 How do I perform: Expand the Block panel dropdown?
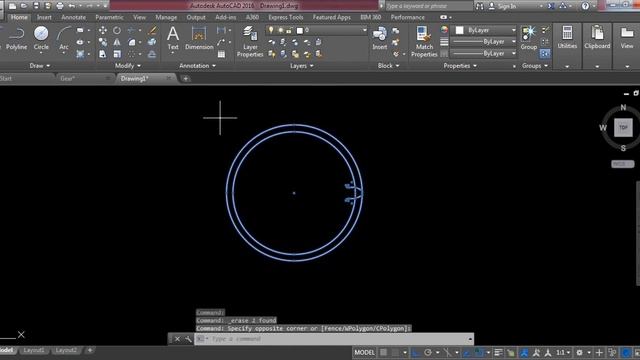tap(388, 66)
